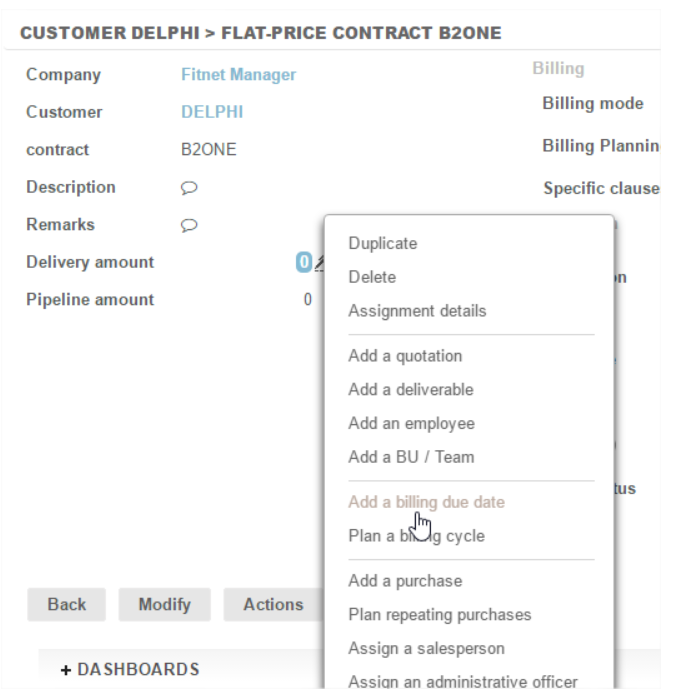The image size is (675, 696).
Task: Choose Add a BU / Team
Action: (411, 457)
